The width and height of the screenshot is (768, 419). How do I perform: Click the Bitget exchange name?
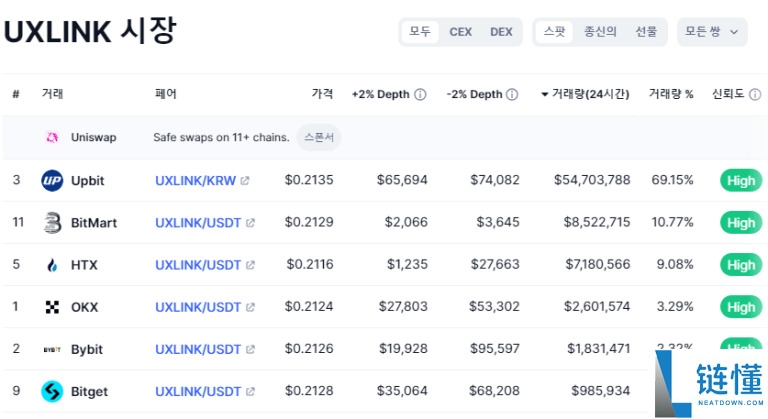coord(89,392)
